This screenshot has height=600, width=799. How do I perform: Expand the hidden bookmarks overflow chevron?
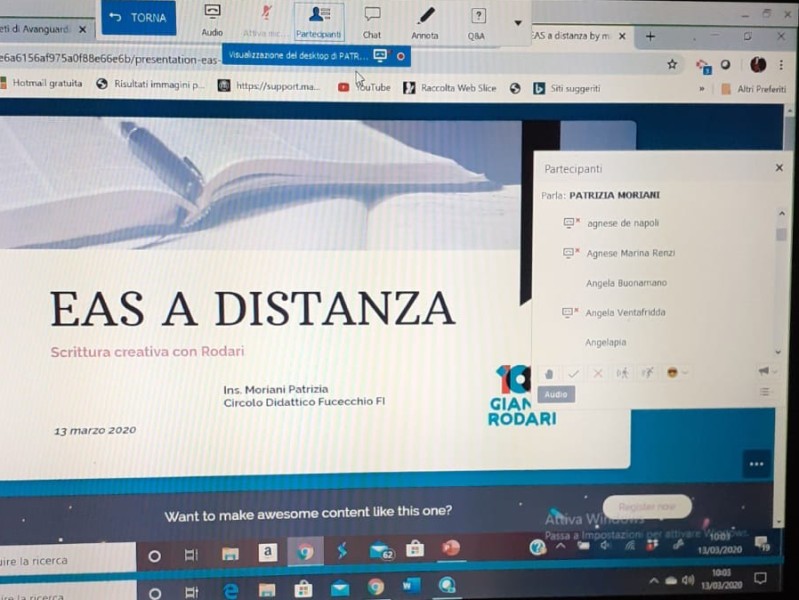(702, 88)
